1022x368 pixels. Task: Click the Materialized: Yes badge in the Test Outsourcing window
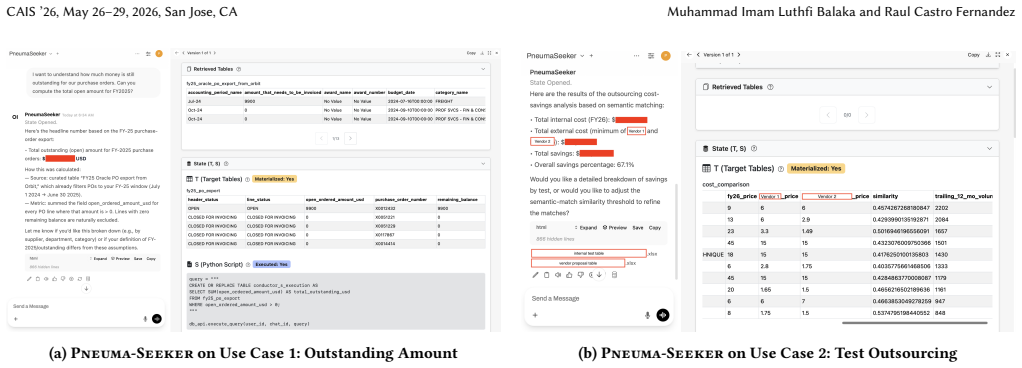click(815, 168)
